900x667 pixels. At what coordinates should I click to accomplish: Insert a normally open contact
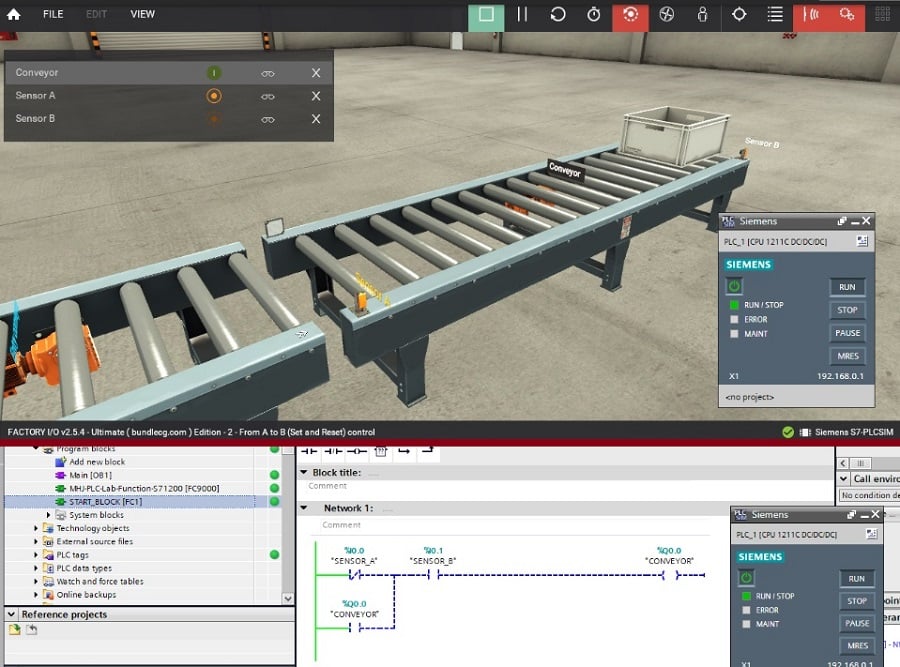point(309,451)
